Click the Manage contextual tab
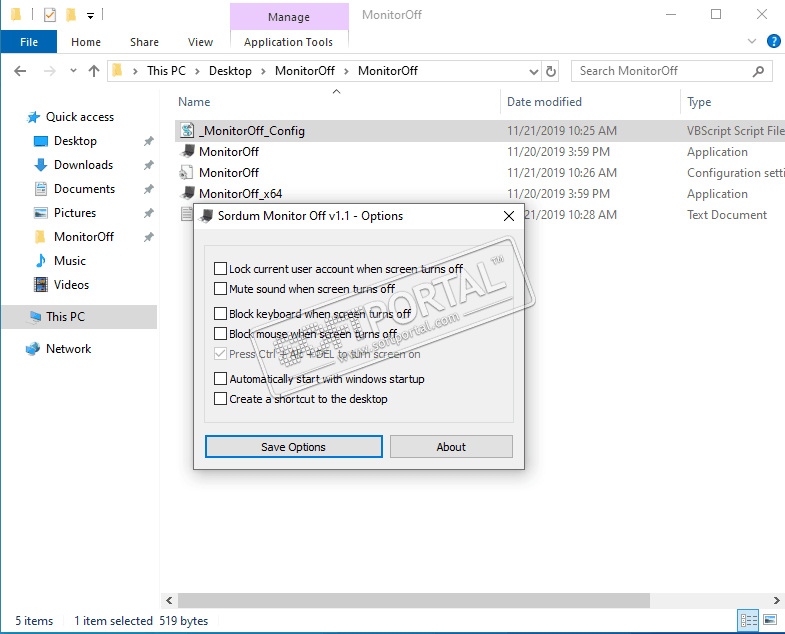 point(289,17)
